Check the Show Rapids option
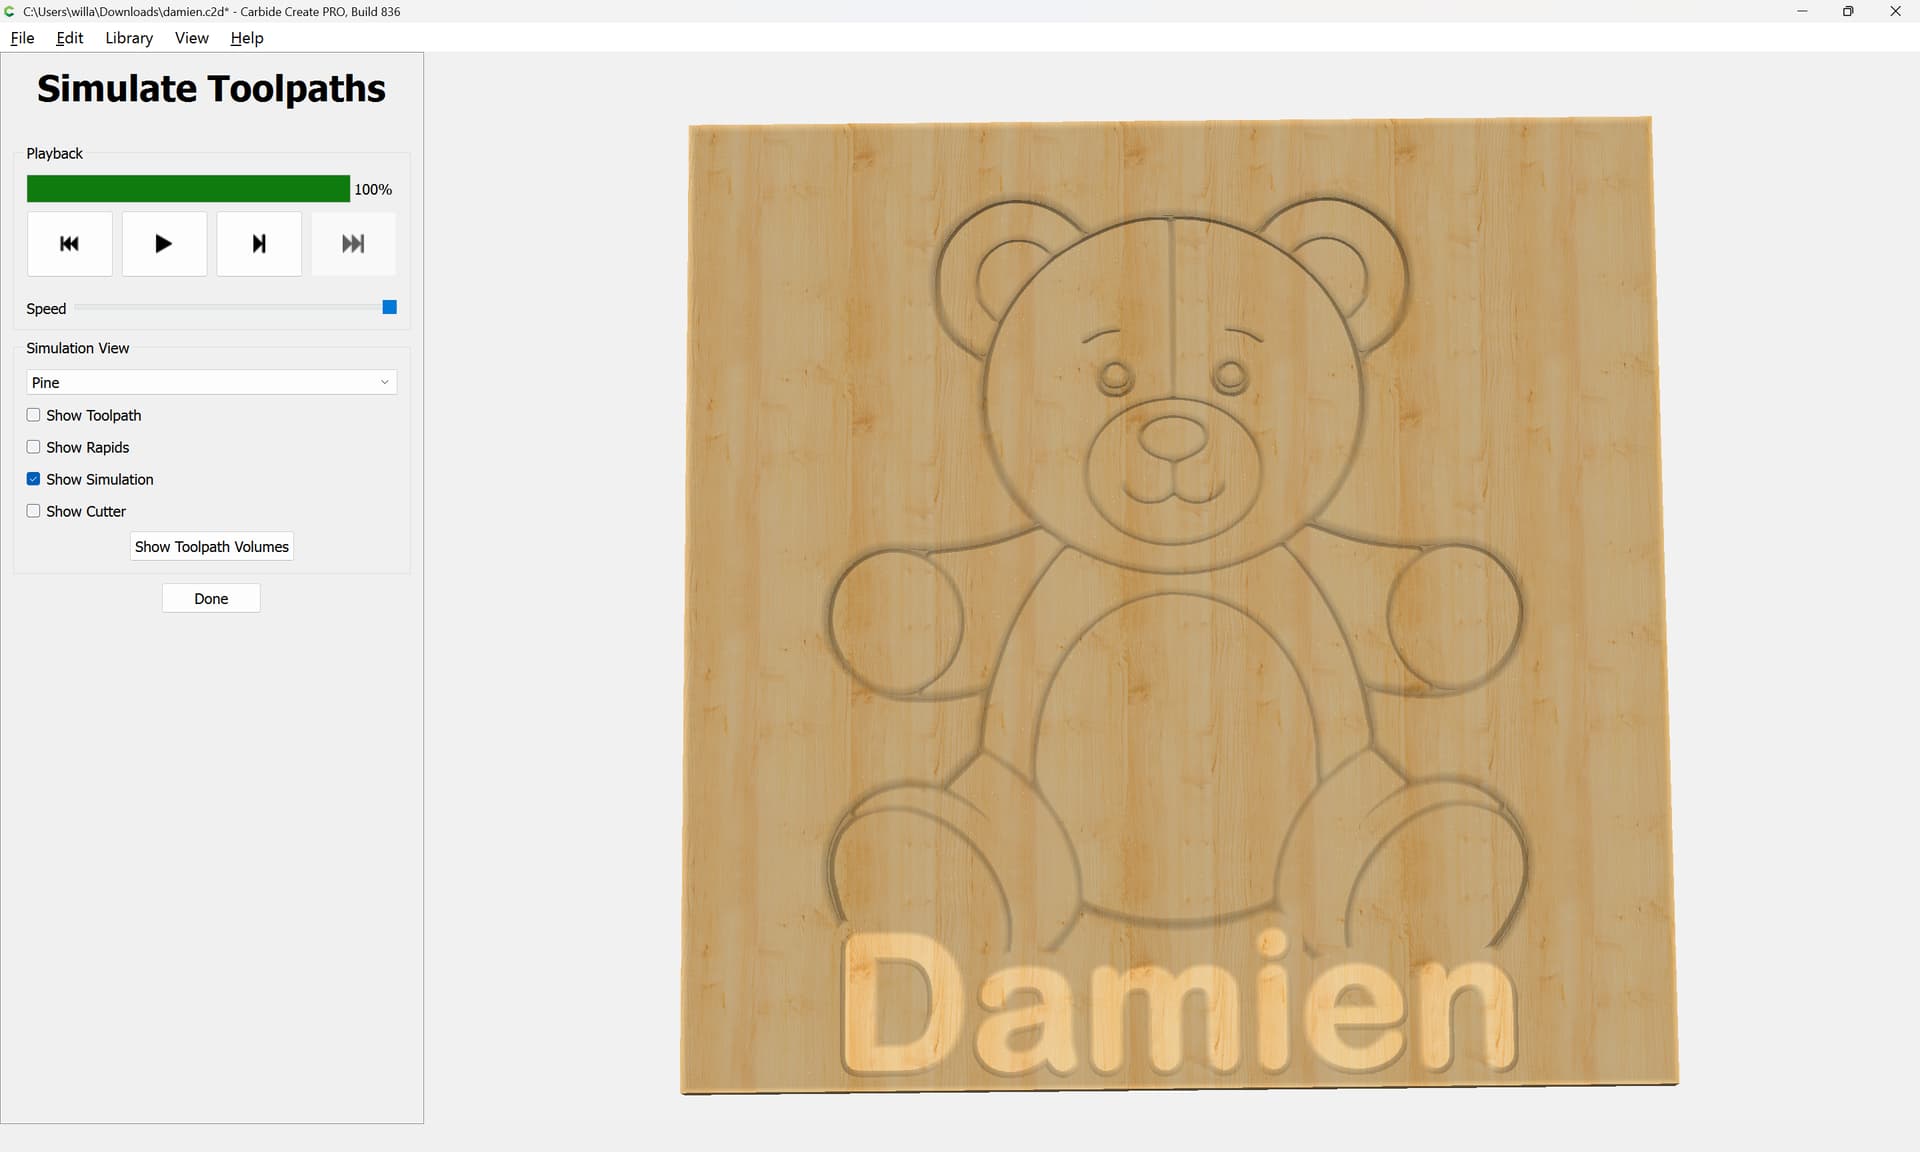 pyautogui.click(x=34, y=447)
